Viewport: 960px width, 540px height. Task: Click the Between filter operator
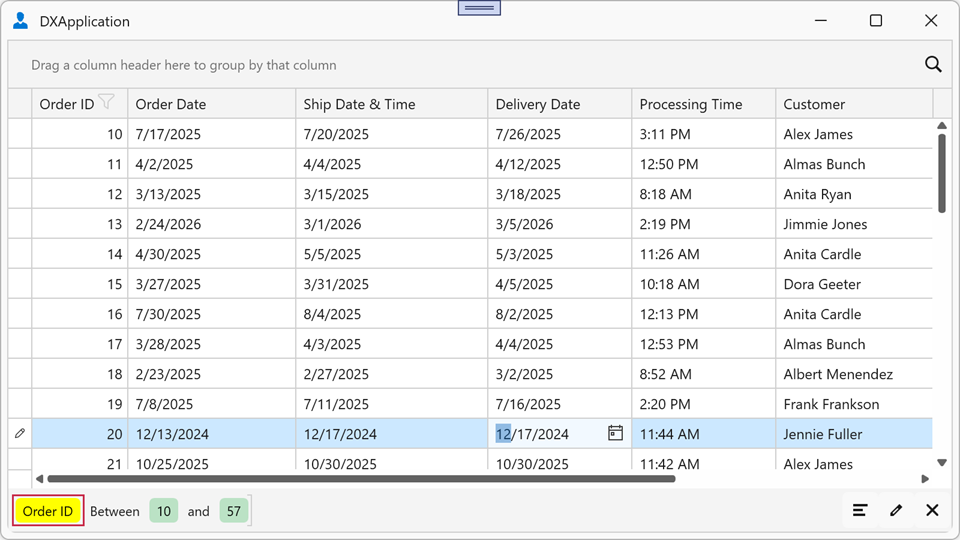click(x=114, y=511)
